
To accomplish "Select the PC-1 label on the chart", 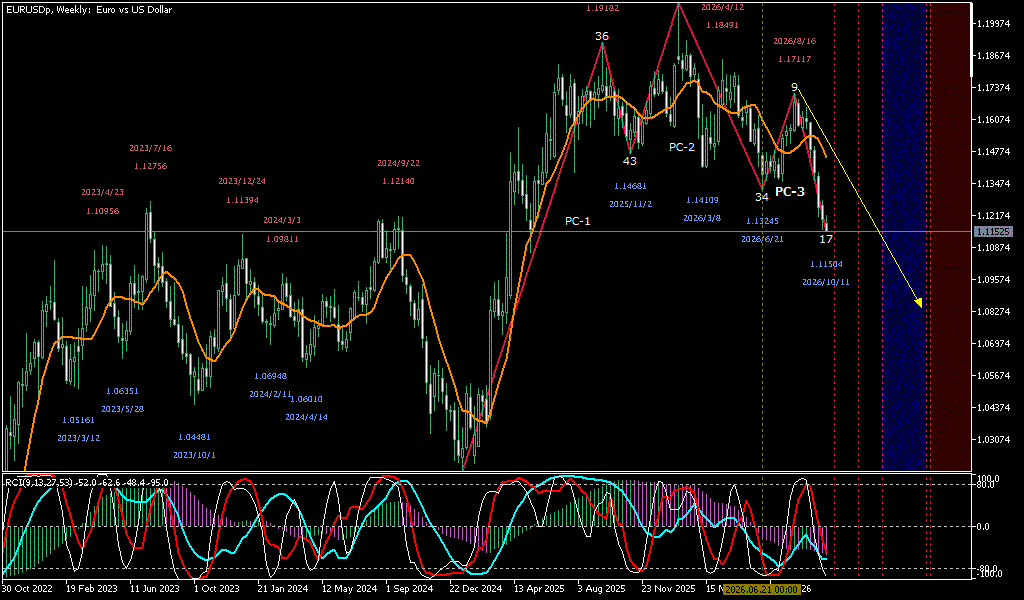I will pyautogui.click(x=577, y=221).
